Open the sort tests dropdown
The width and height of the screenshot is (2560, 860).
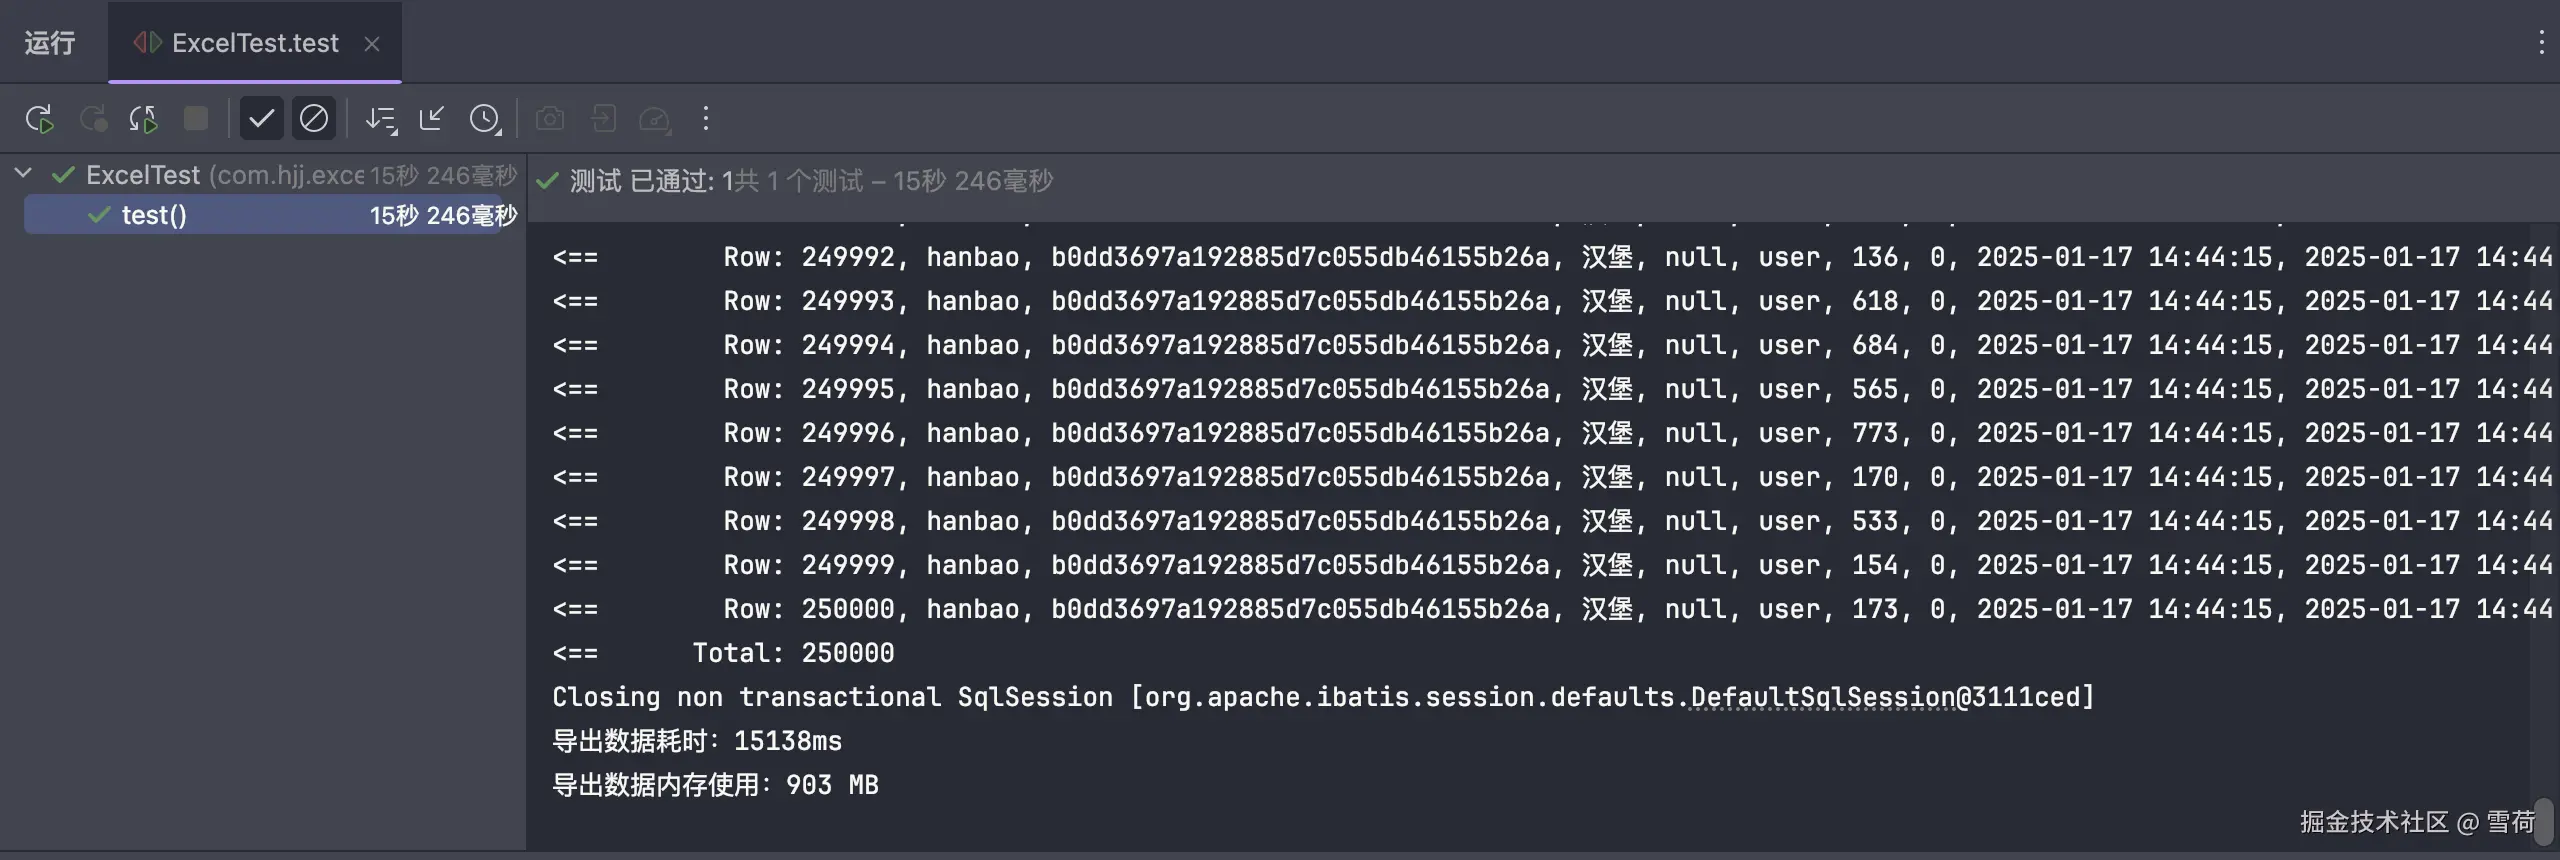point(381,119)
